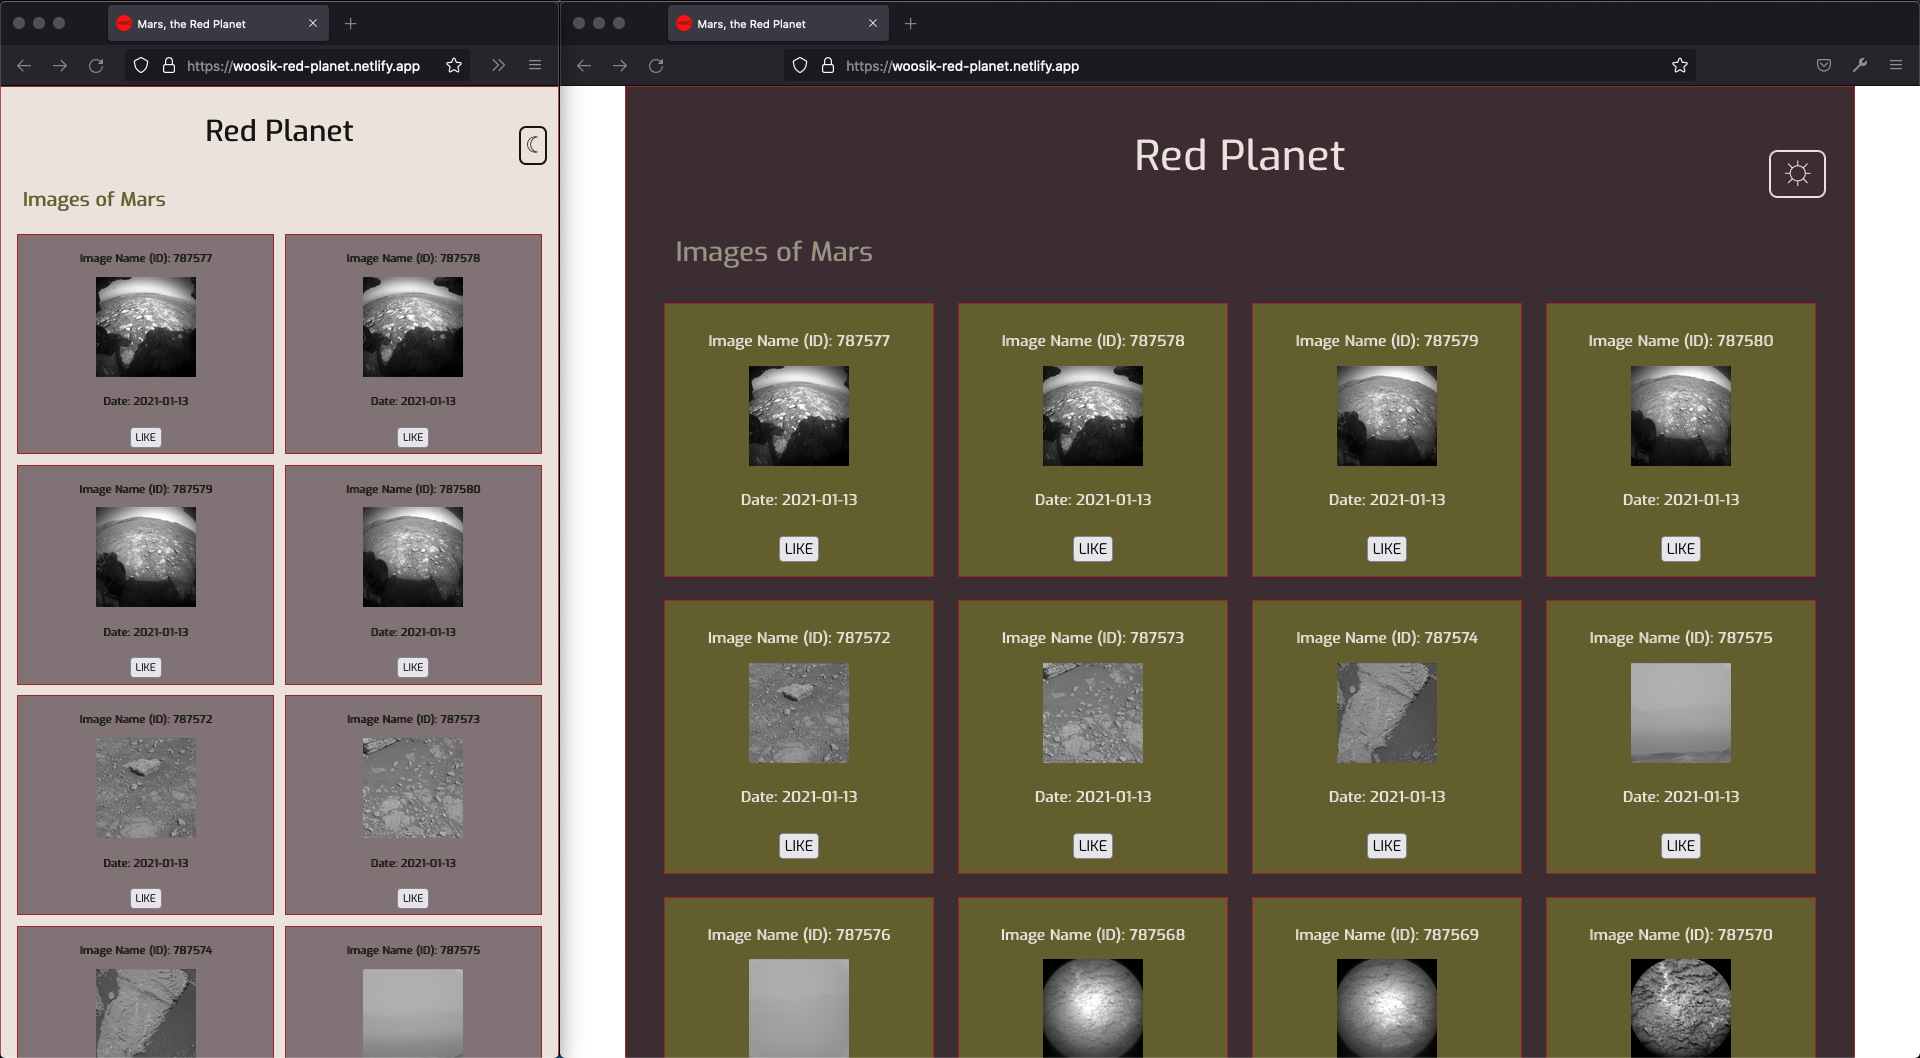Viewport: 1920px width, 1058px height.
Task: Like image 787573 in right window
Action: pyautogui.click(x=1093, y=846)
